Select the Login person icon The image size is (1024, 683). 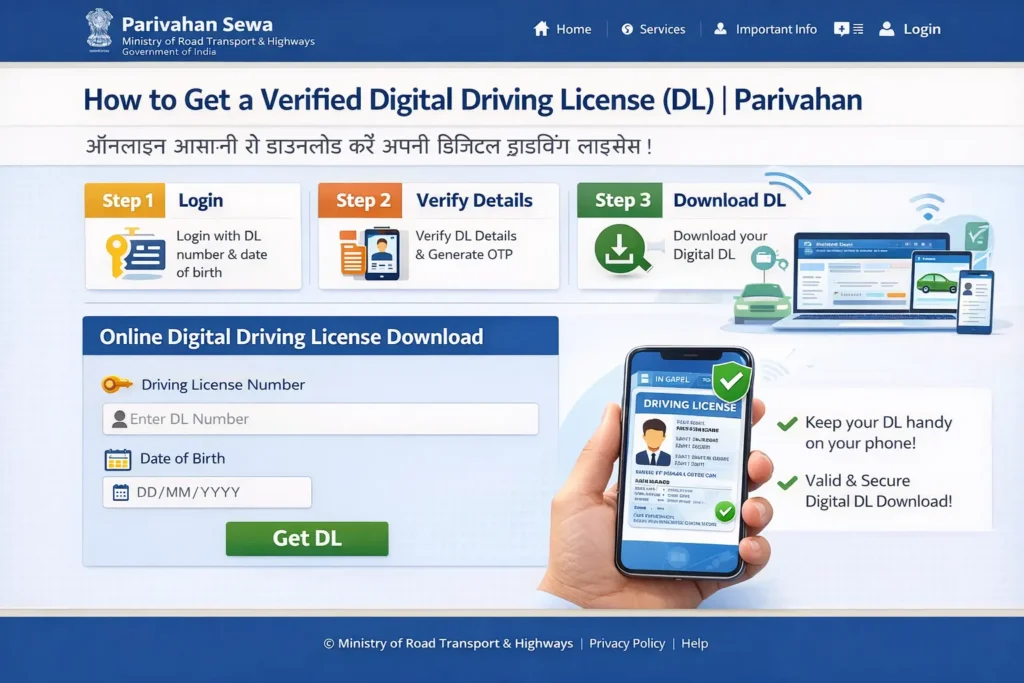pyautogui.click(x=885, y=29)
